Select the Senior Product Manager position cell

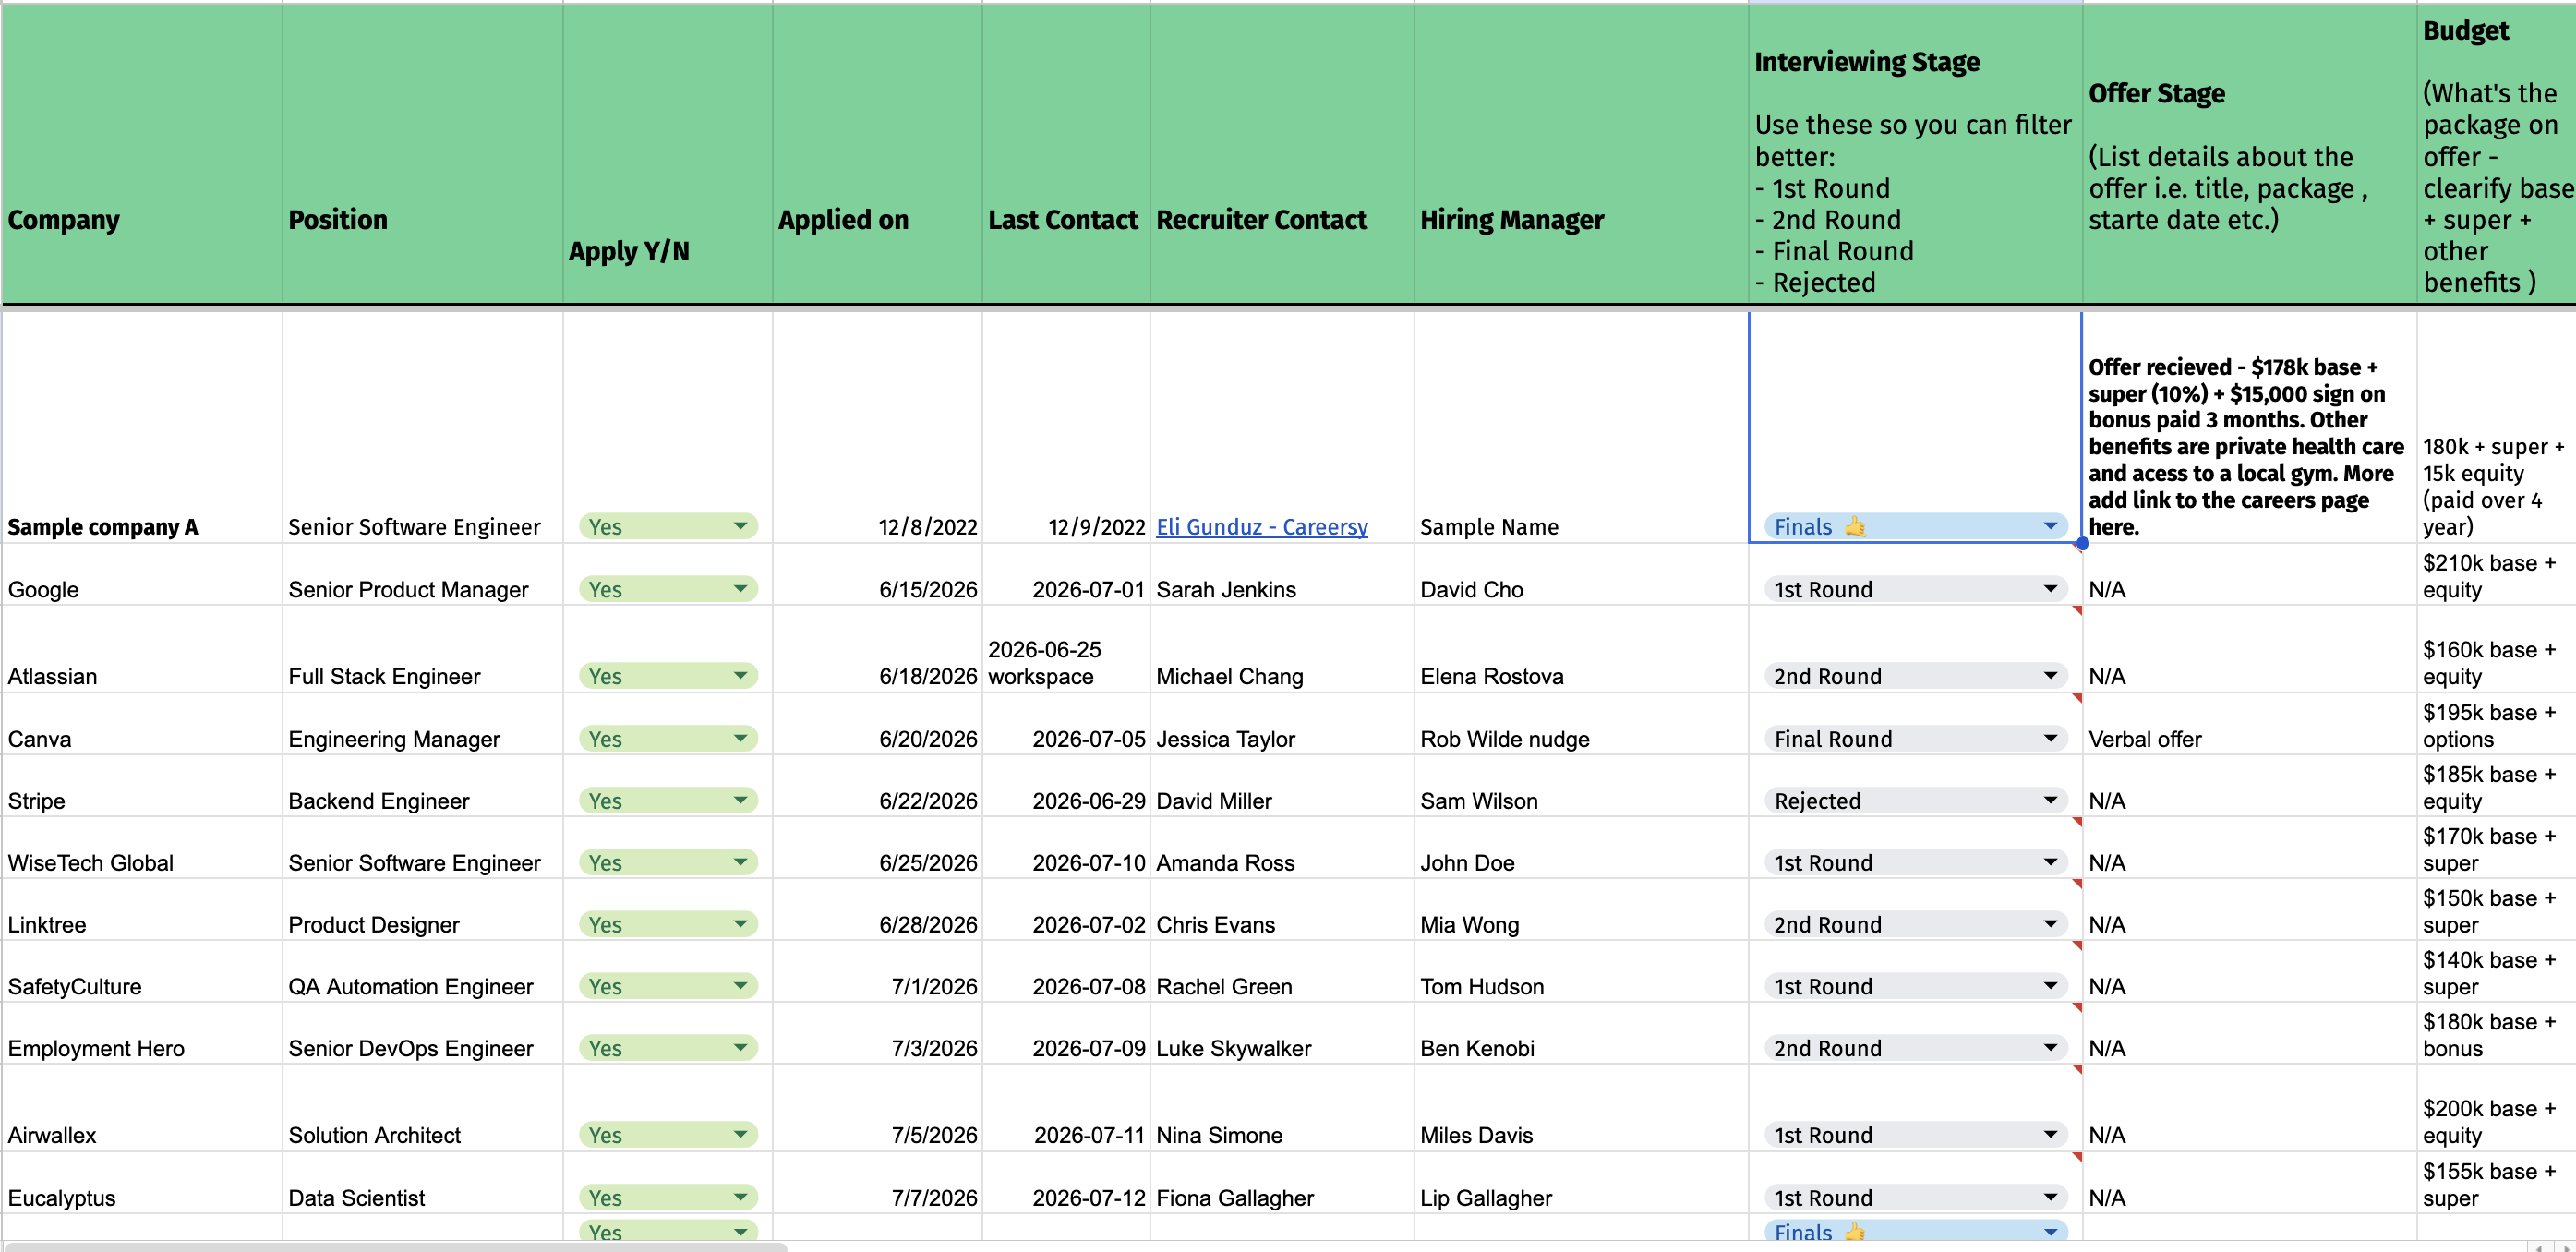click(x=423, y=575)
